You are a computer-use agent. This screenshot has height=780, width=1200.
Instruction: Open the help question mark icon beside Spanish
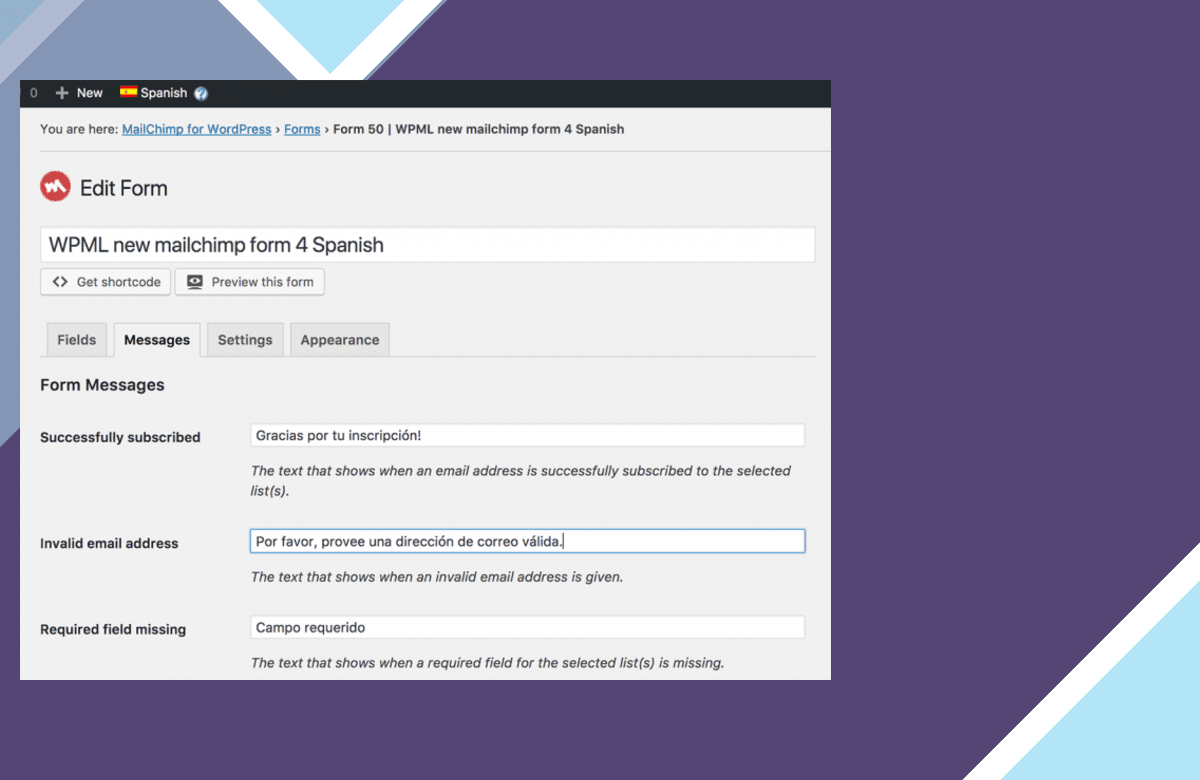point(201,93)
